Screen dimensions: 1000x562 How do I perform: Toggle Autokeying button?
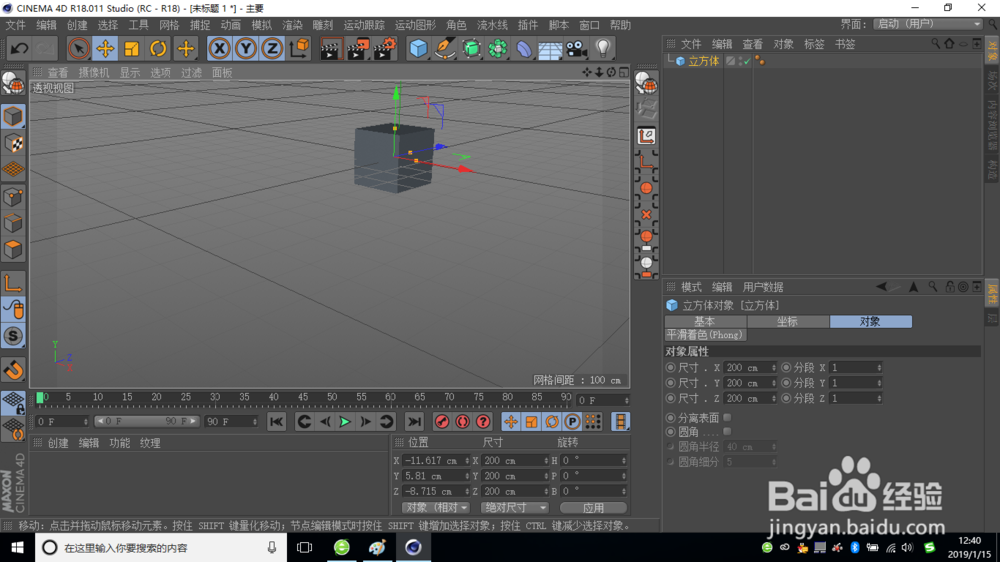[462, 422]
